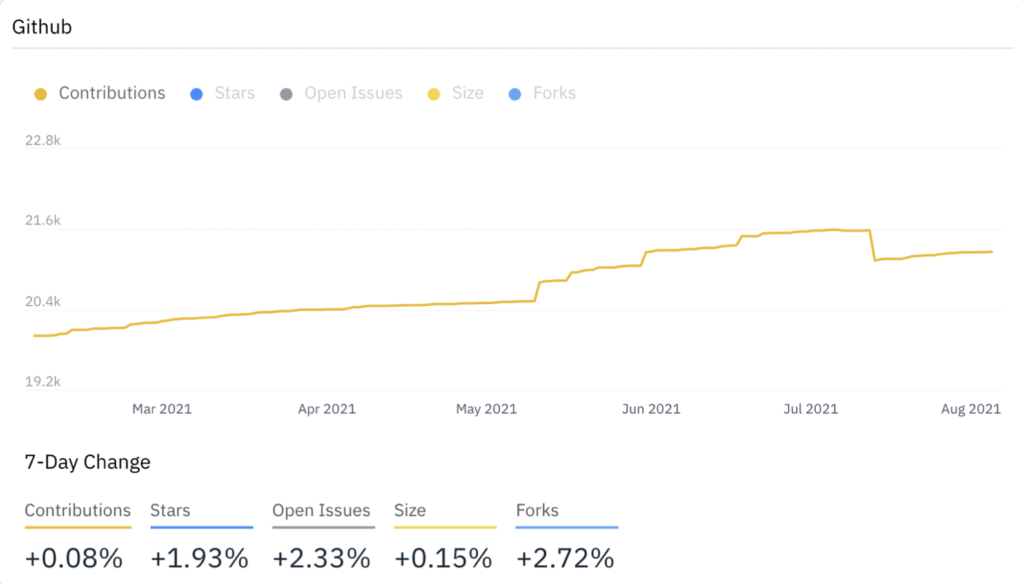
Task: Select the Stars tab under 7-Day Change
Action: point(170,510)
